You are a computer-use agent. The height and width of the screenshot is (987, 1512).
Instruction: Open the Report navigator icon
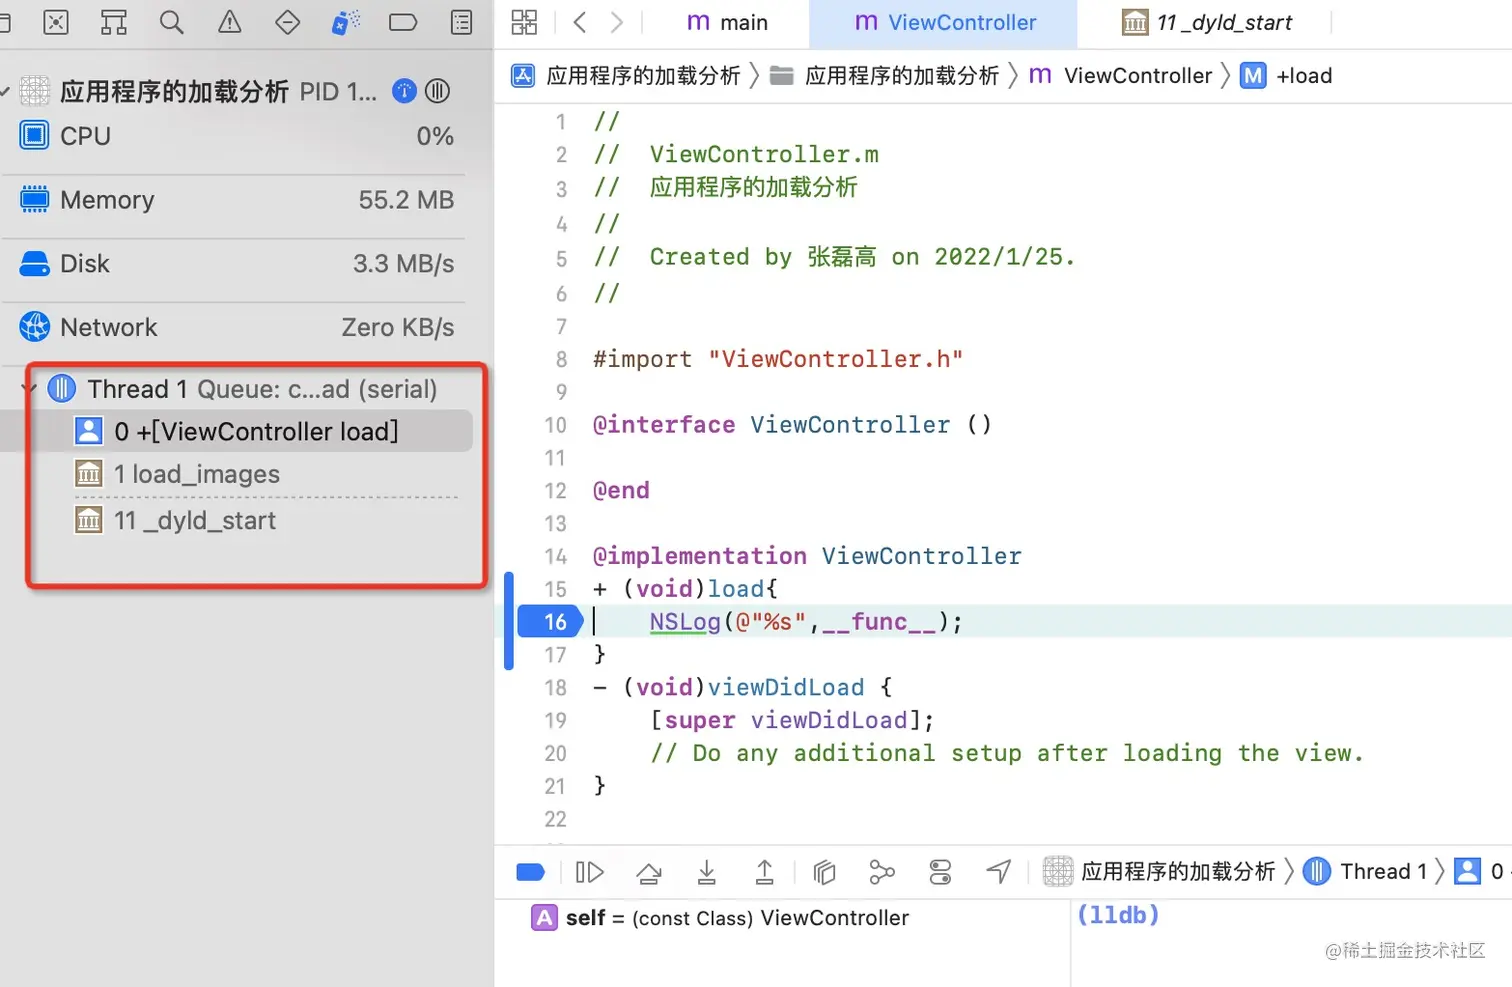(x=461, y=22)
